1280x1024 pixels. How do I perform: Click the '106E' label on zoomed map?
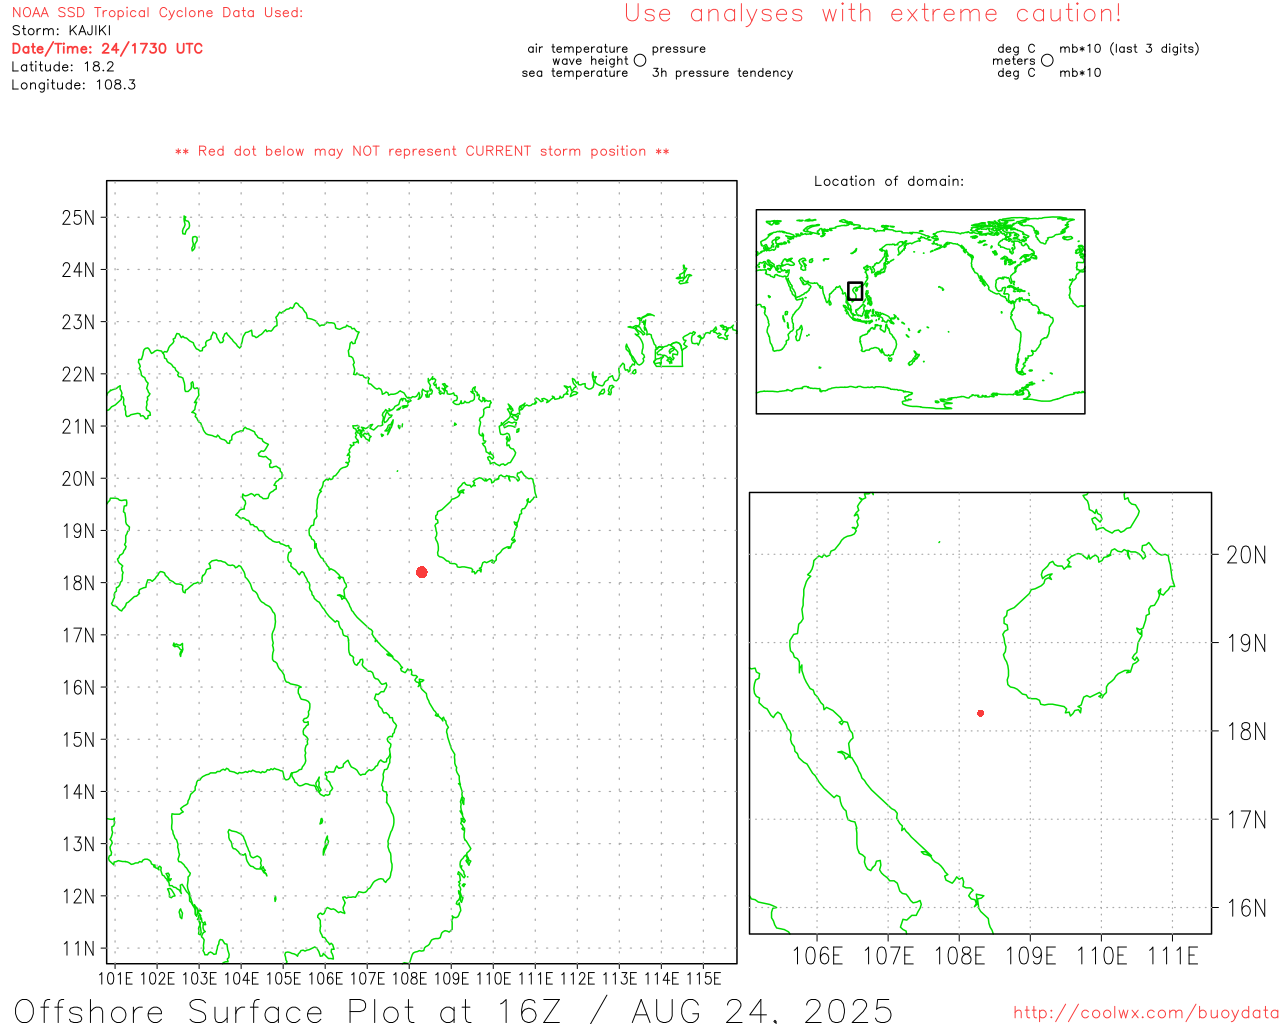coord(817,956)
